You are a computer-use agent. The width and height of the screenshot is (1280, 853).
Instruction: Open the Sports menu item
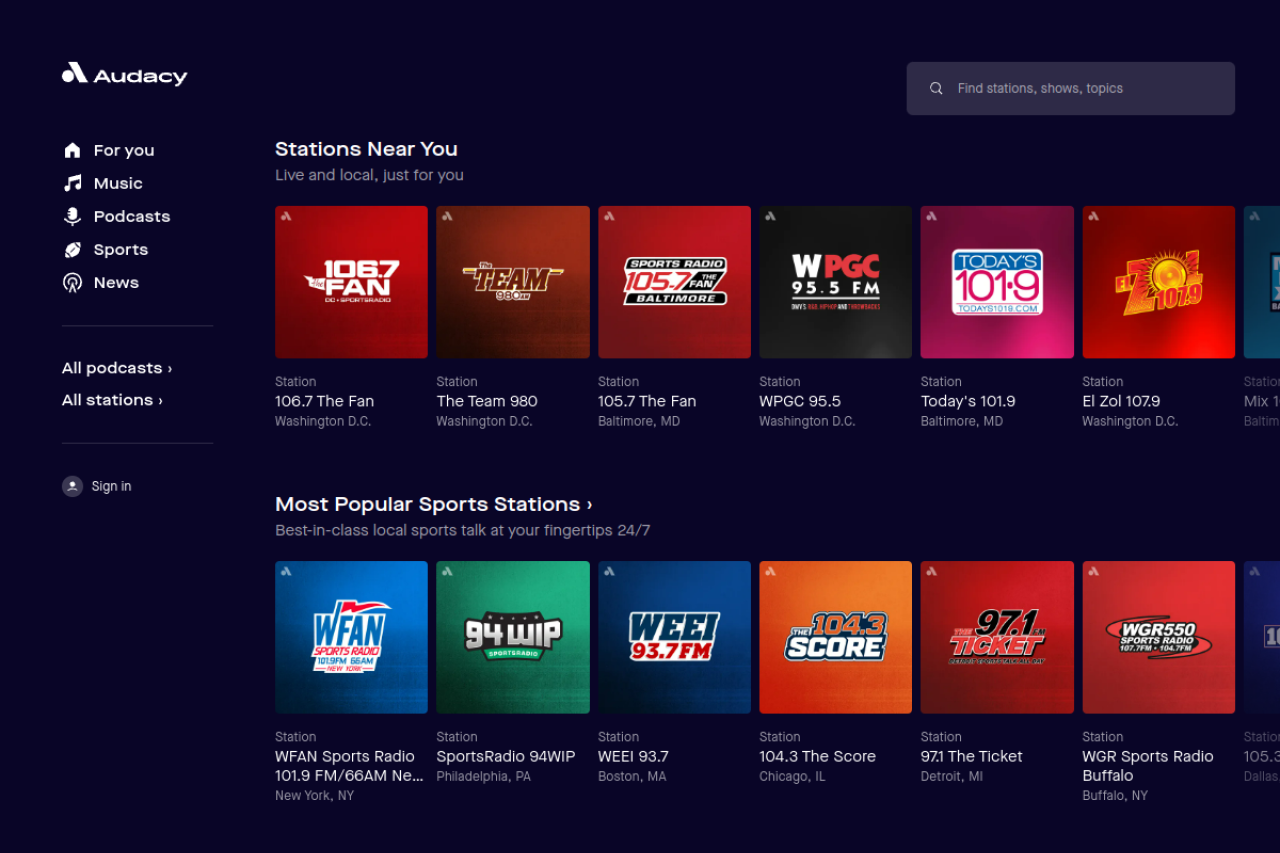(120, 250)
